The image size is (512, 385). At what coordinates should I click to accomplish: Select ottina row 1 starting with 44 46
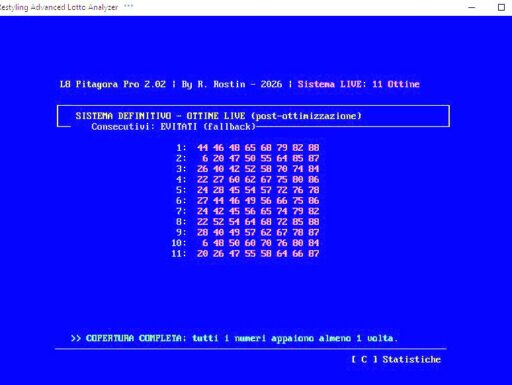[248, 147]
